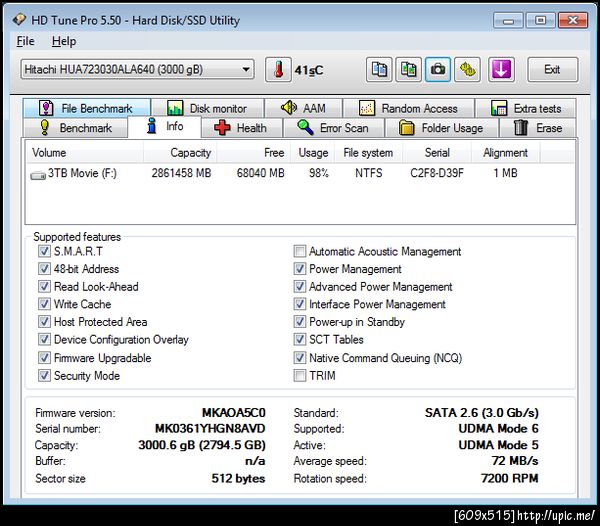This screenshot has width=600, height=526.
Task: Toggle the SCT Tables checkbox
Action: point(300,339)
